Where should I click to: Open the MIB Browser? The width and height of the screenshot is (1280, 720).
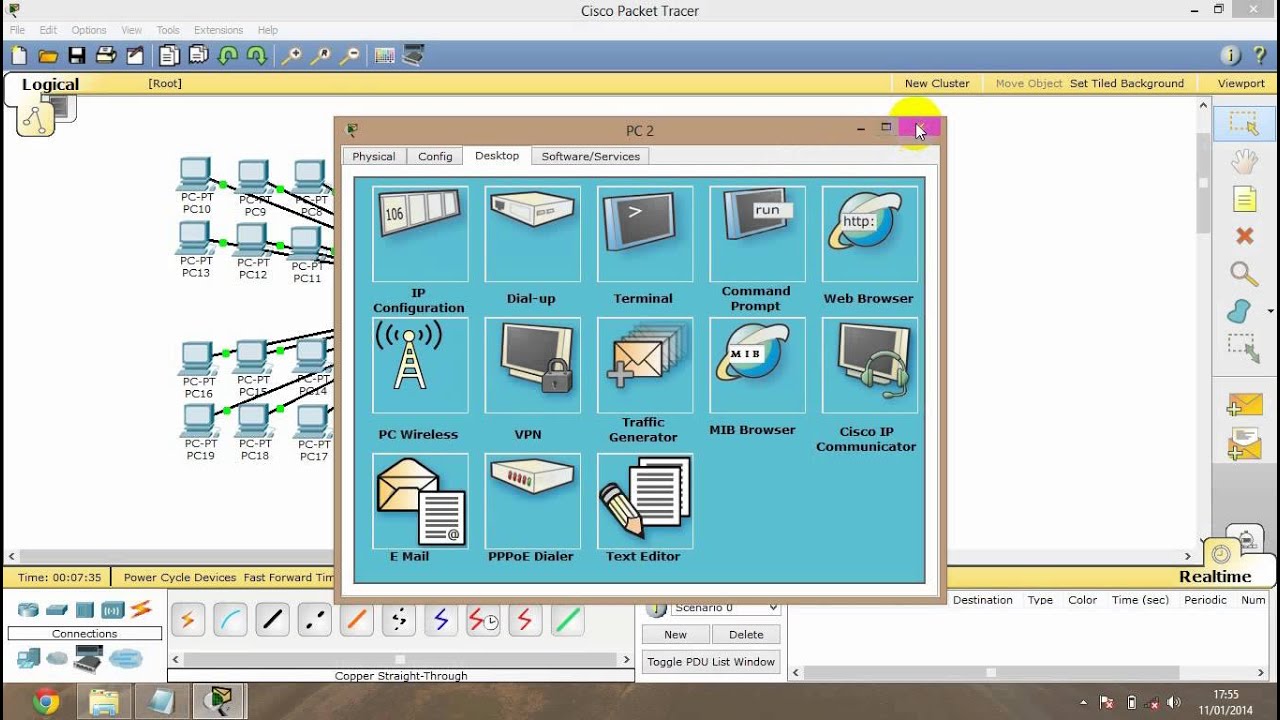pos(757,366)
